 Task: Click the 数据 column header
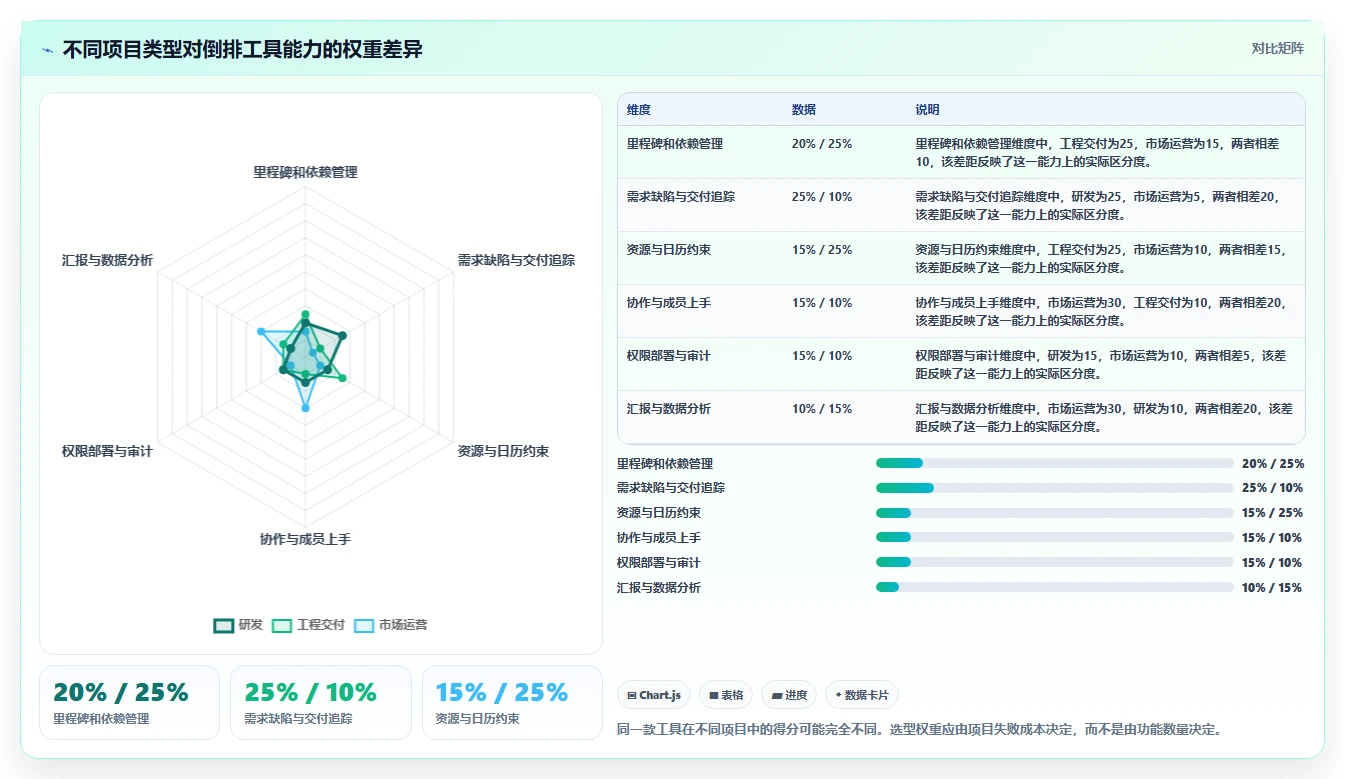click(803, 110)
